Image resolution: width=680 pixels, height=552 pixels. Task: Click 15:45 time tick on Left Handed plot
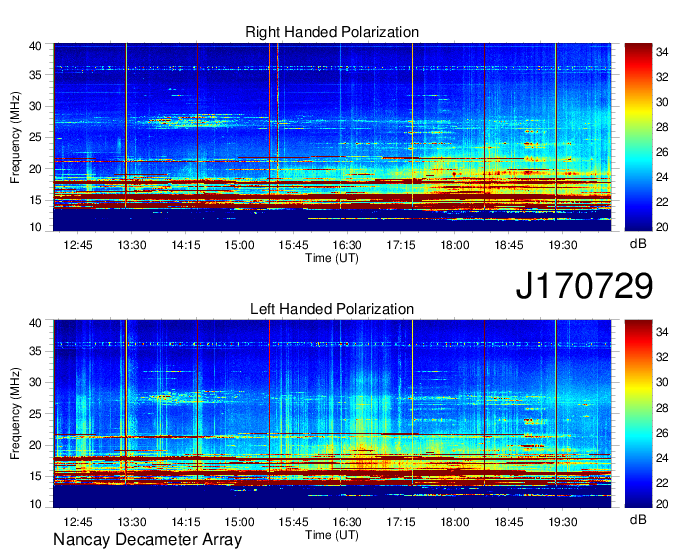(293, 522)
